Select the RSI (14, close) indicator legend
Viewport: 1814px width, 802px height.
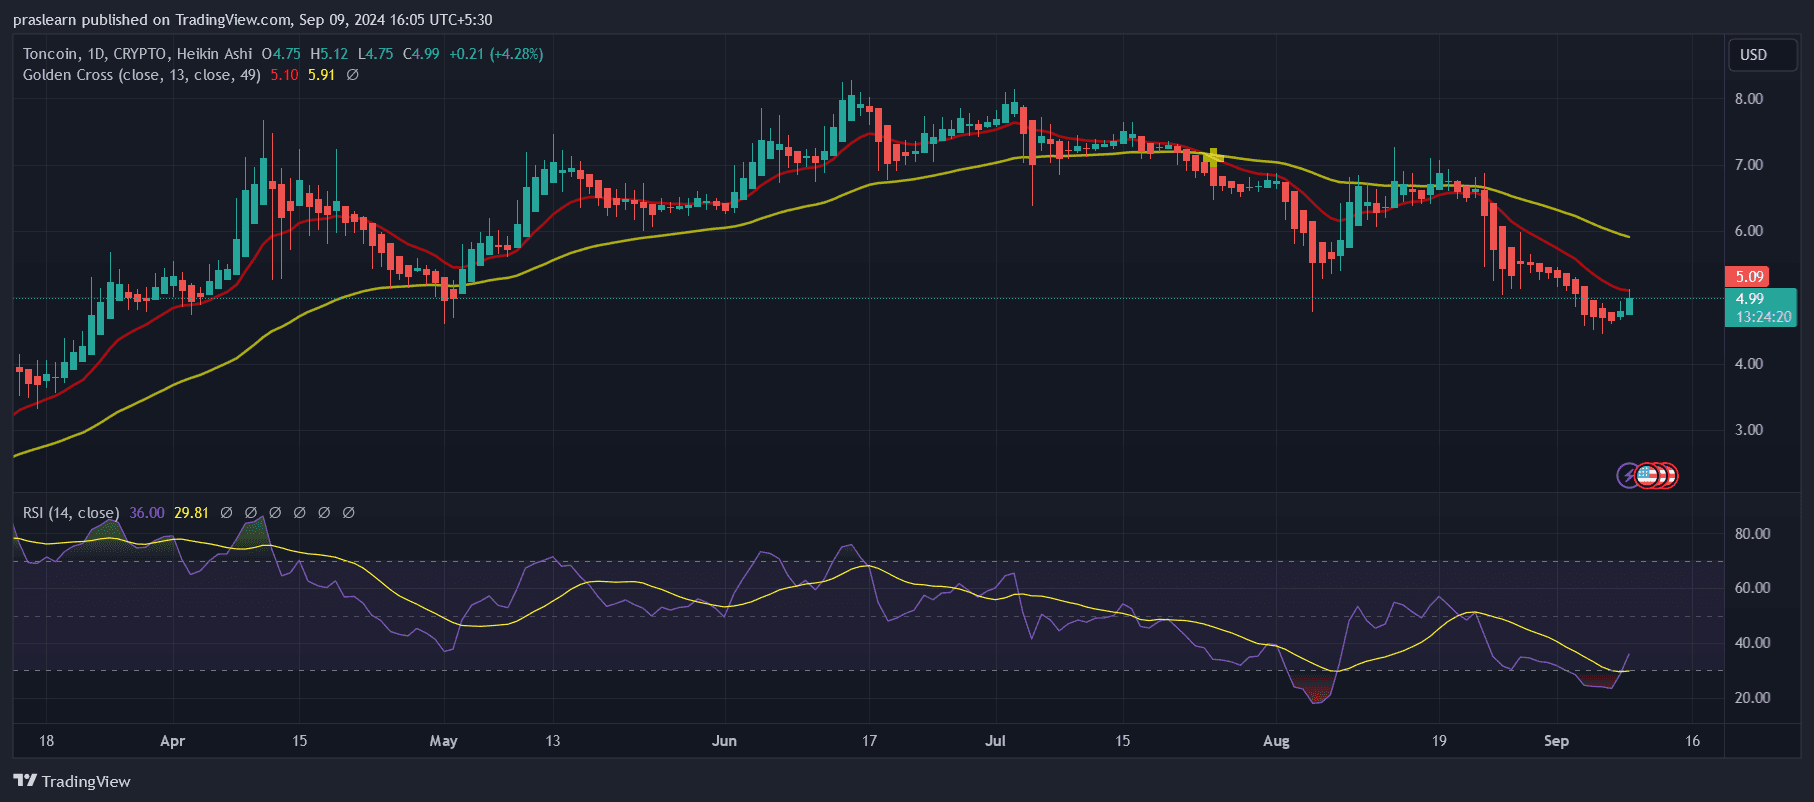(70, 513)
